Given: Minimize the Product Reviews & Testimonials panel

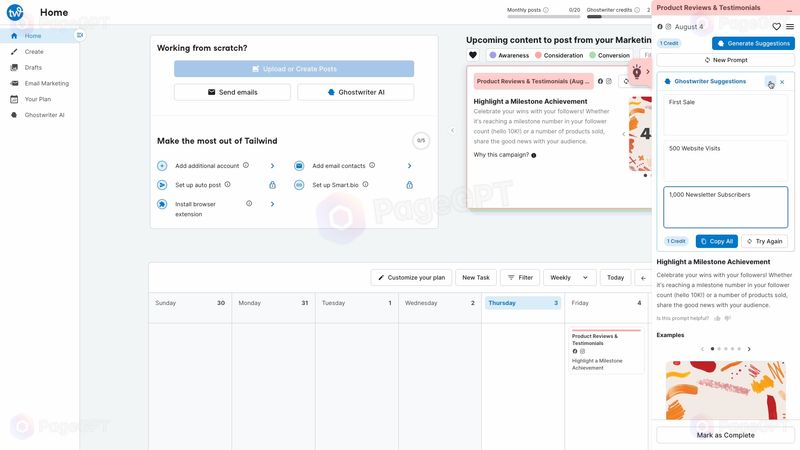Looking at the screenshot, I should pyautogui.click(x=789, y=8).
